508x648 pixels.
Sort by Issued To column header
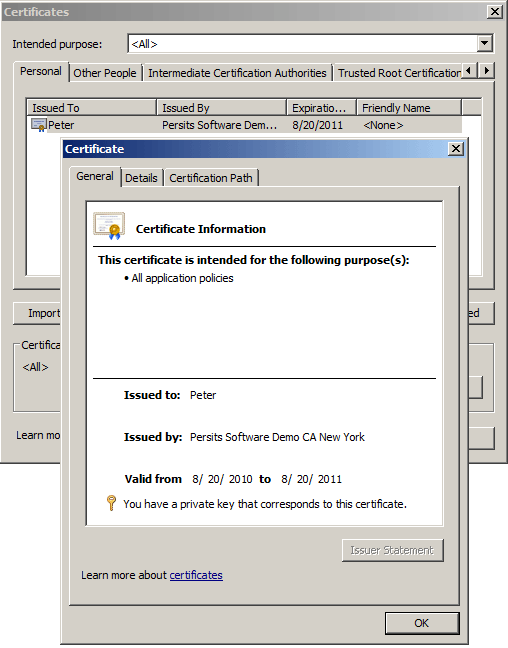pos(91,108)
